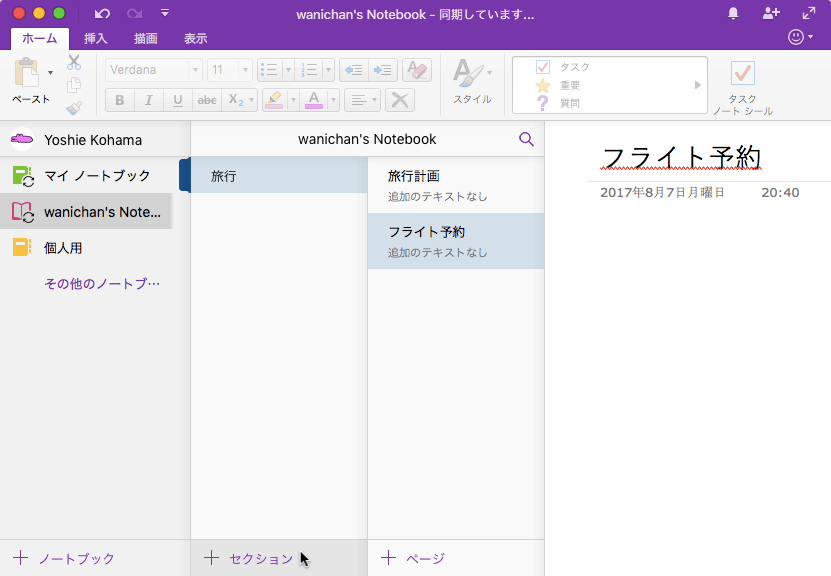Screen dimensions: 831x576
Task: Click the Cut scissors icon
Action: (74, 63)
